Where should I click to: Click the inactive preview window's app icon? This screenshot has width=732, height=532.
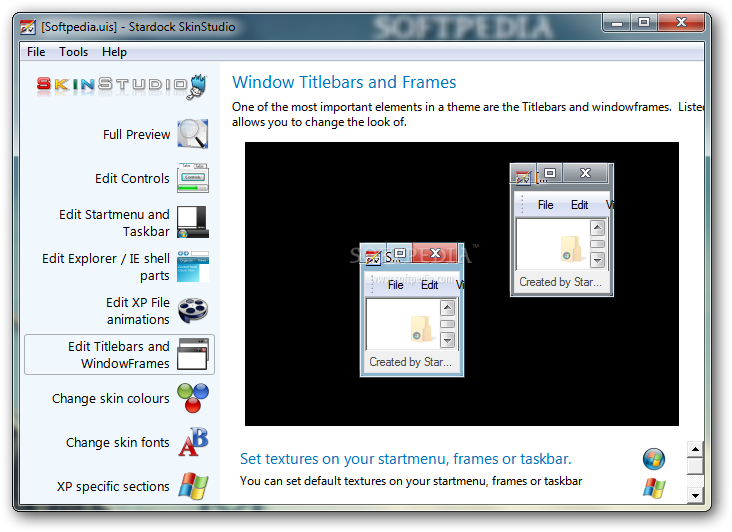click(x=523, y=177)
